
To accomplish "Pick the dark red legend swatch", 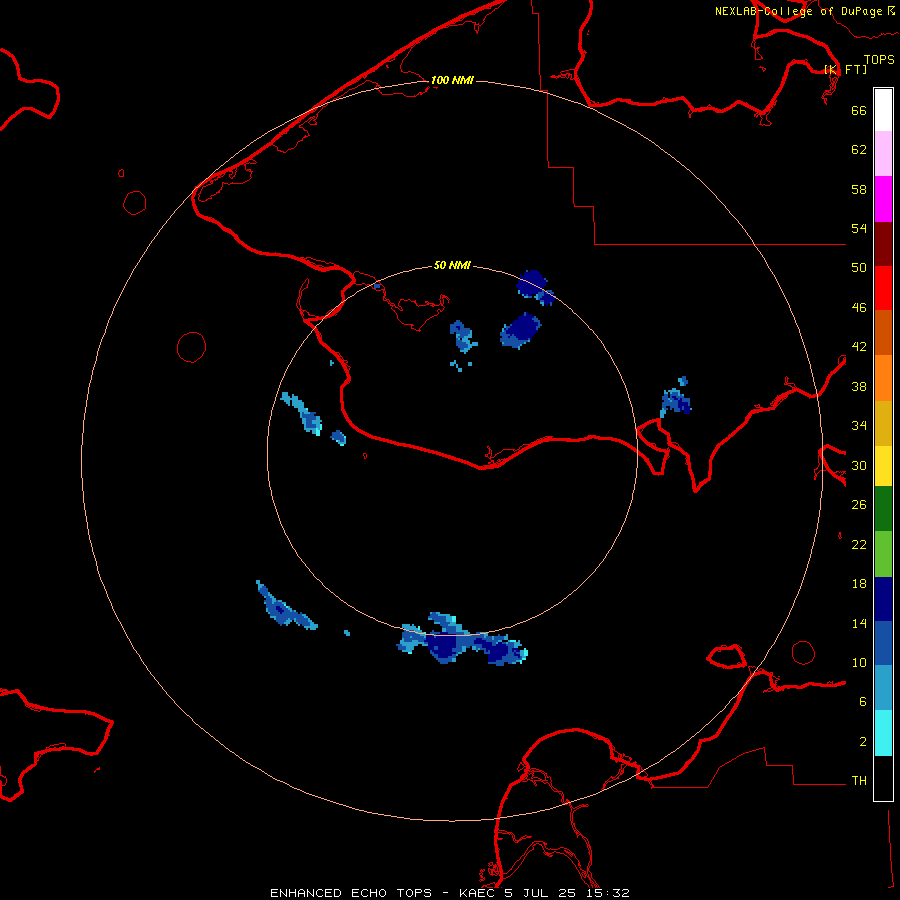I will (883, 244).
